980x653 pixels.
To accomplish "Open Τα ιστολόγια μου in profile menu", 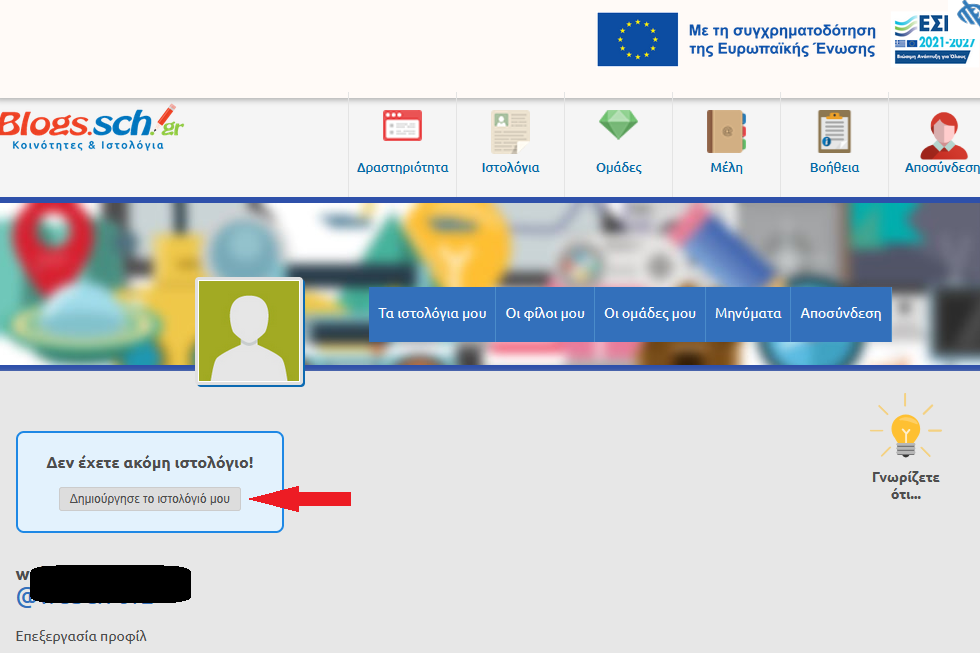I will point(432,313).
